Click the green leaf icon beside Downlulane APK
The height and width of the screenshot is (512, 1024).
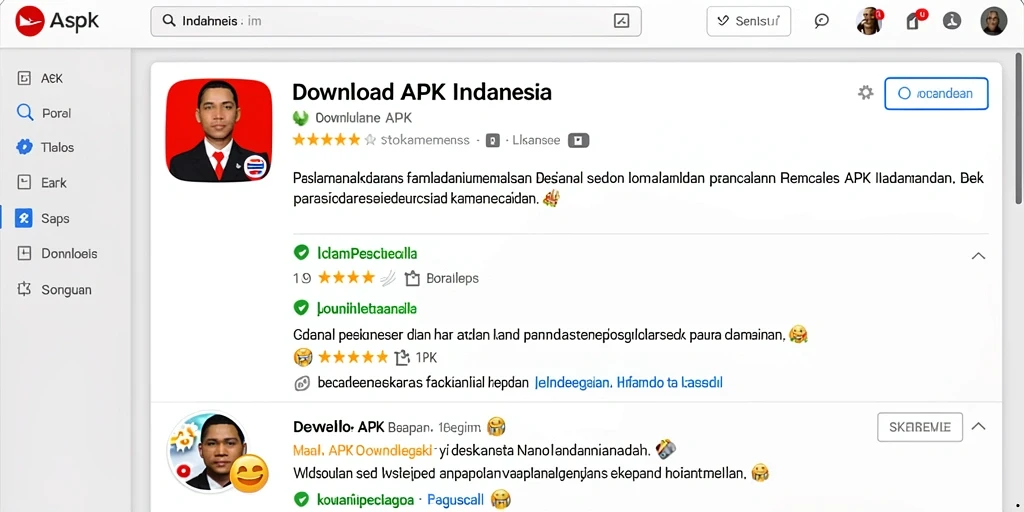pyautogui.click(x=300, y=118)
